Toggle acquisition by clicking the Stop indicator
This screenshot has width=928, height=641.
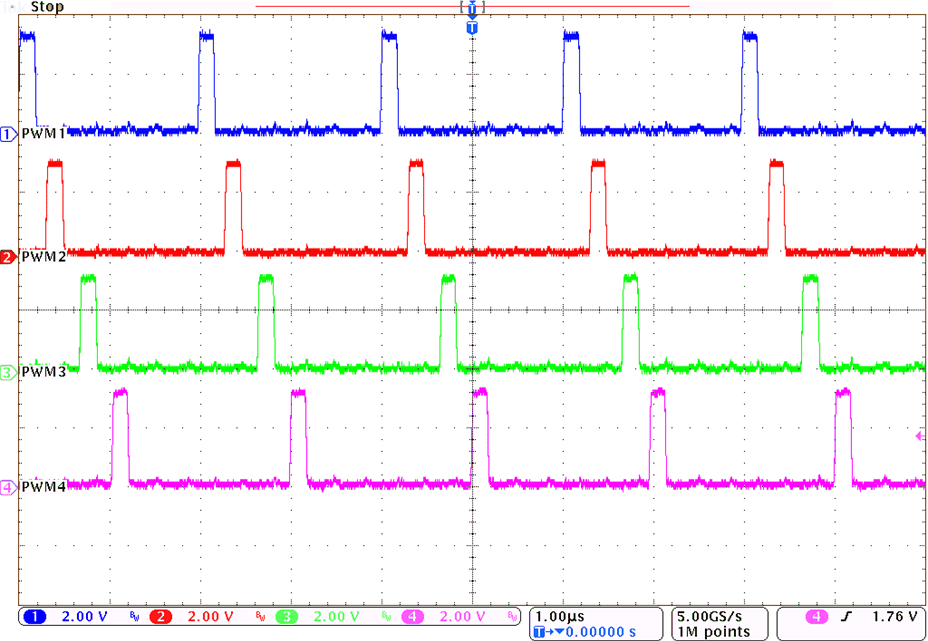[47, 7]
